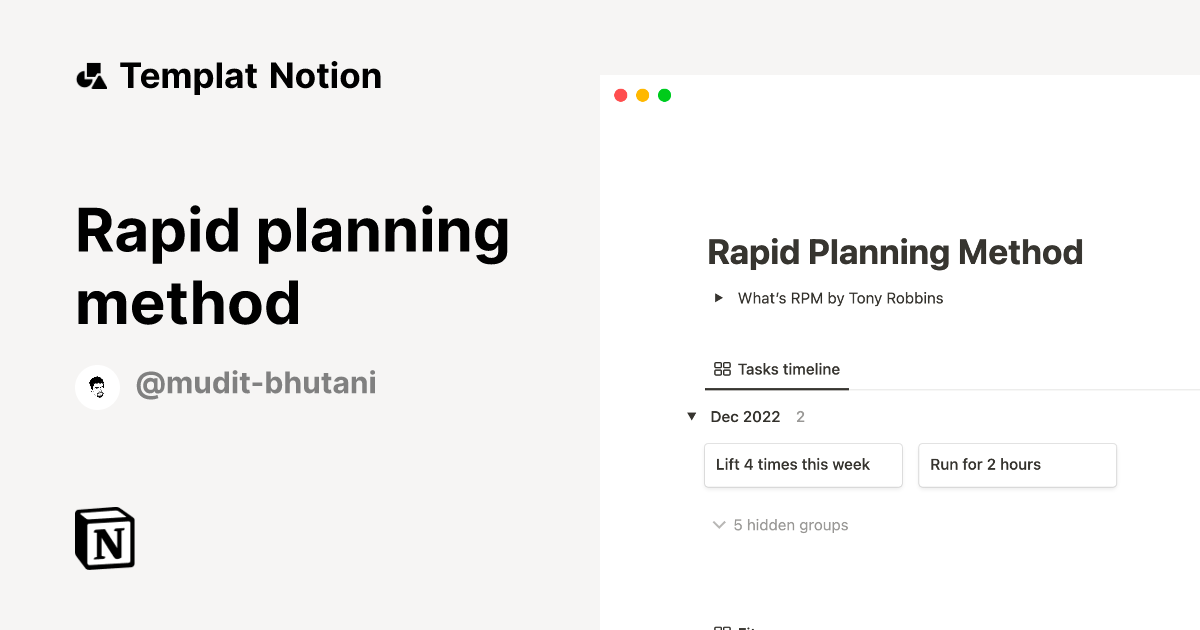Expand the What's RPM by Tony Robbins toggle
The image size is (1200, 630).
(x=717, y=297)
